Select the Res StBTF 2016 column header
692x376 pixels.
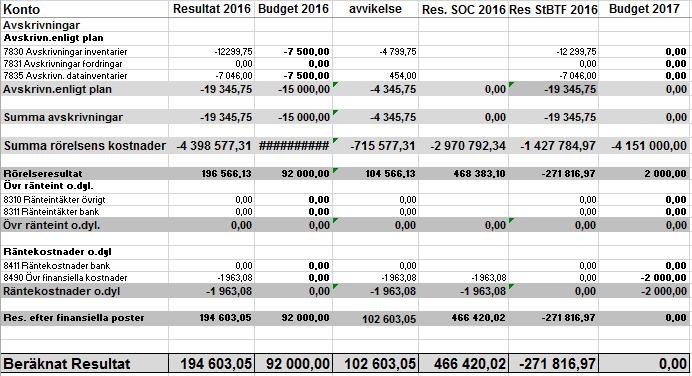pyautogui.click(x=553, y=9)
